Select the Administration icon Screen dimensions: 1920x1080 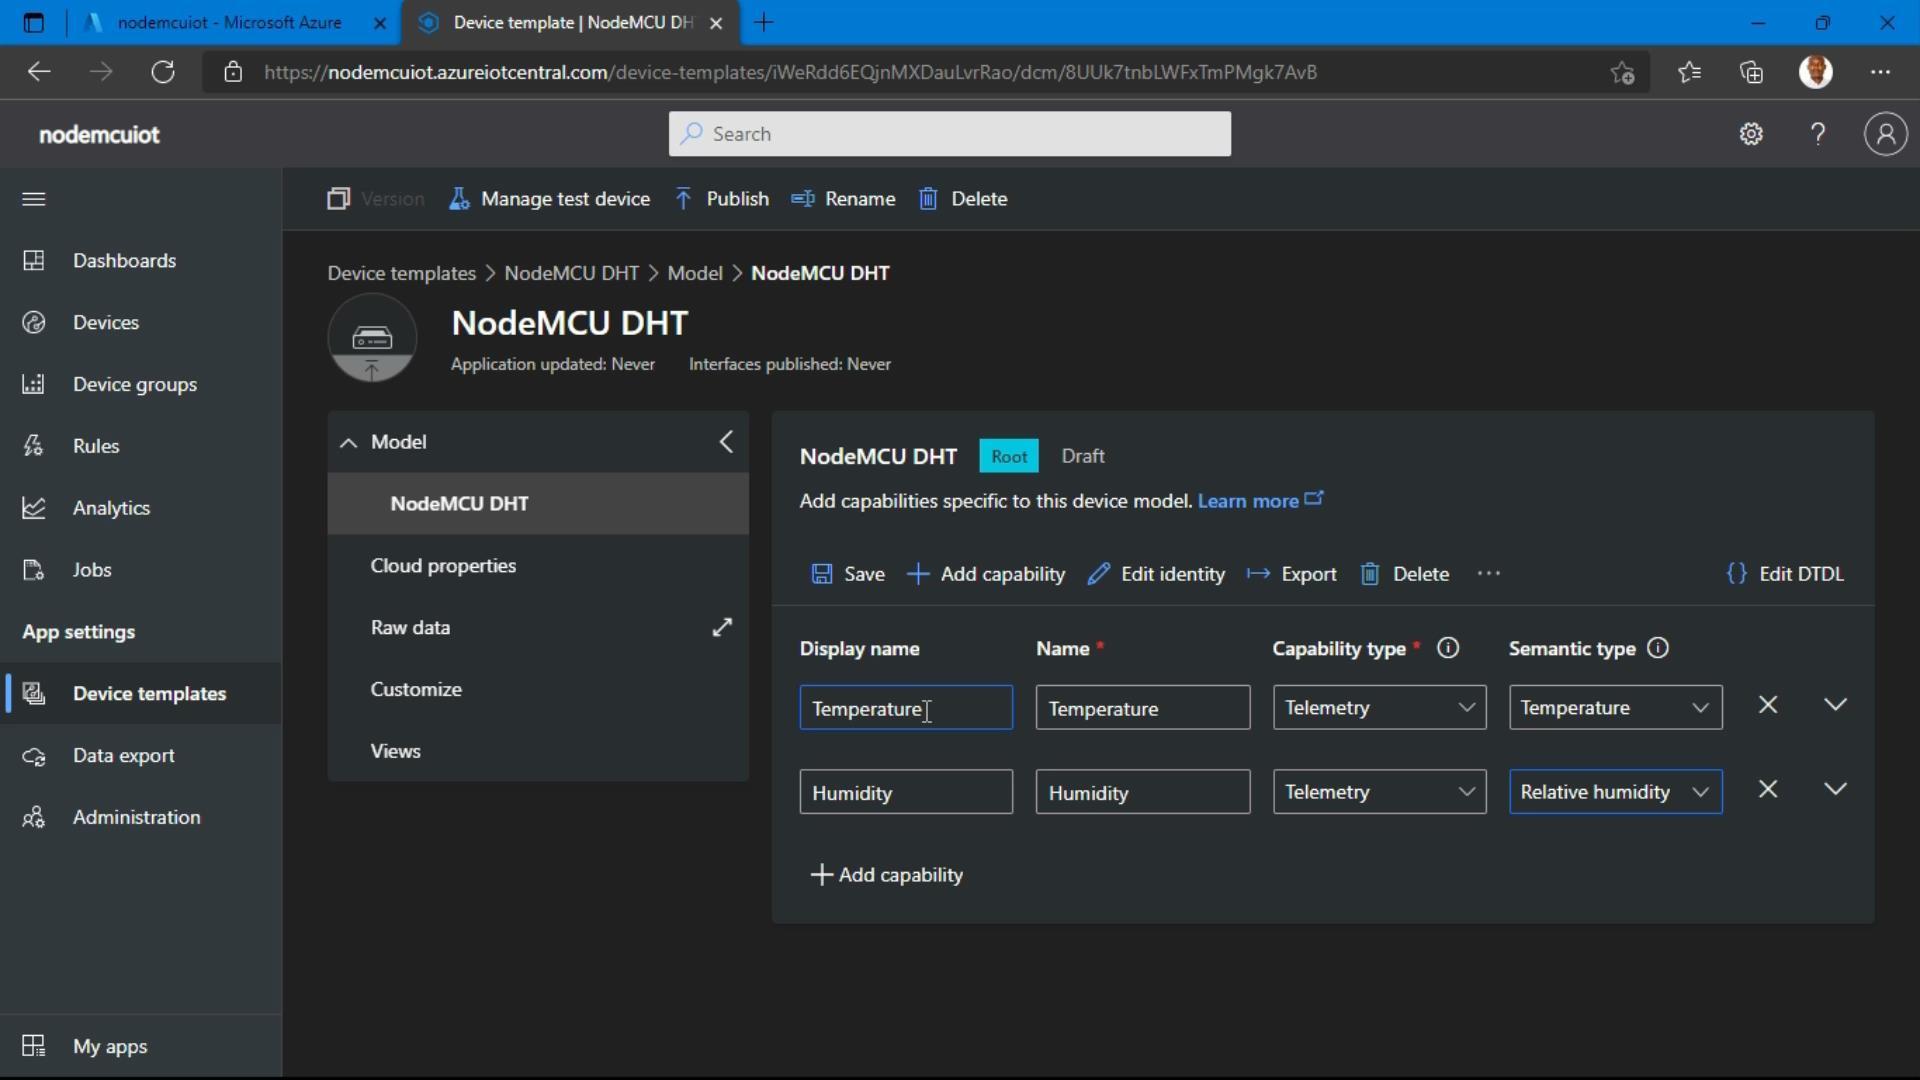pyautogui.click(x=33, y=817)
